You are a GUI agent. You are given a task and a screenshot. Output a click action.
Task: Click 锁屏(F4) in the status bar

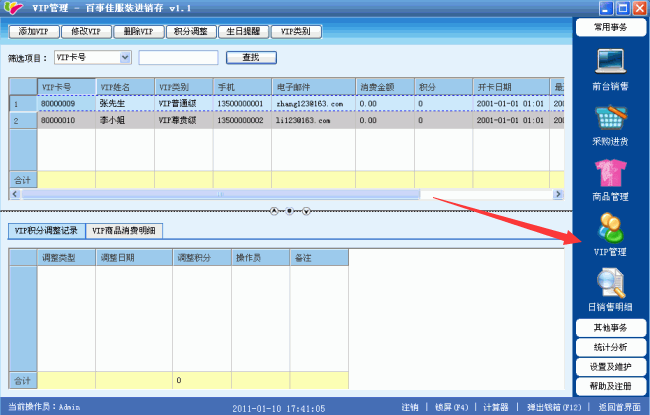(451, 408)
